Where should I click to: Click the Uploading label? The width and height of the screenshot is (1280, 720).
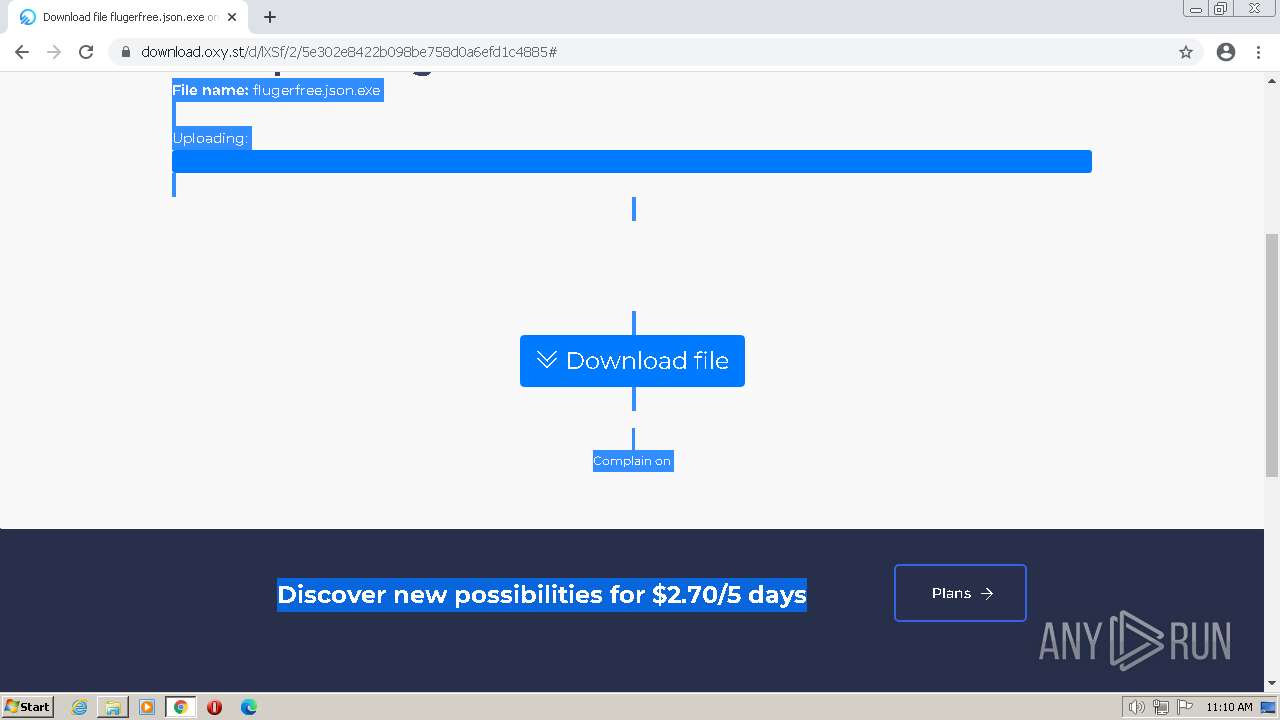pyautogui.click(x=210, y=138)
